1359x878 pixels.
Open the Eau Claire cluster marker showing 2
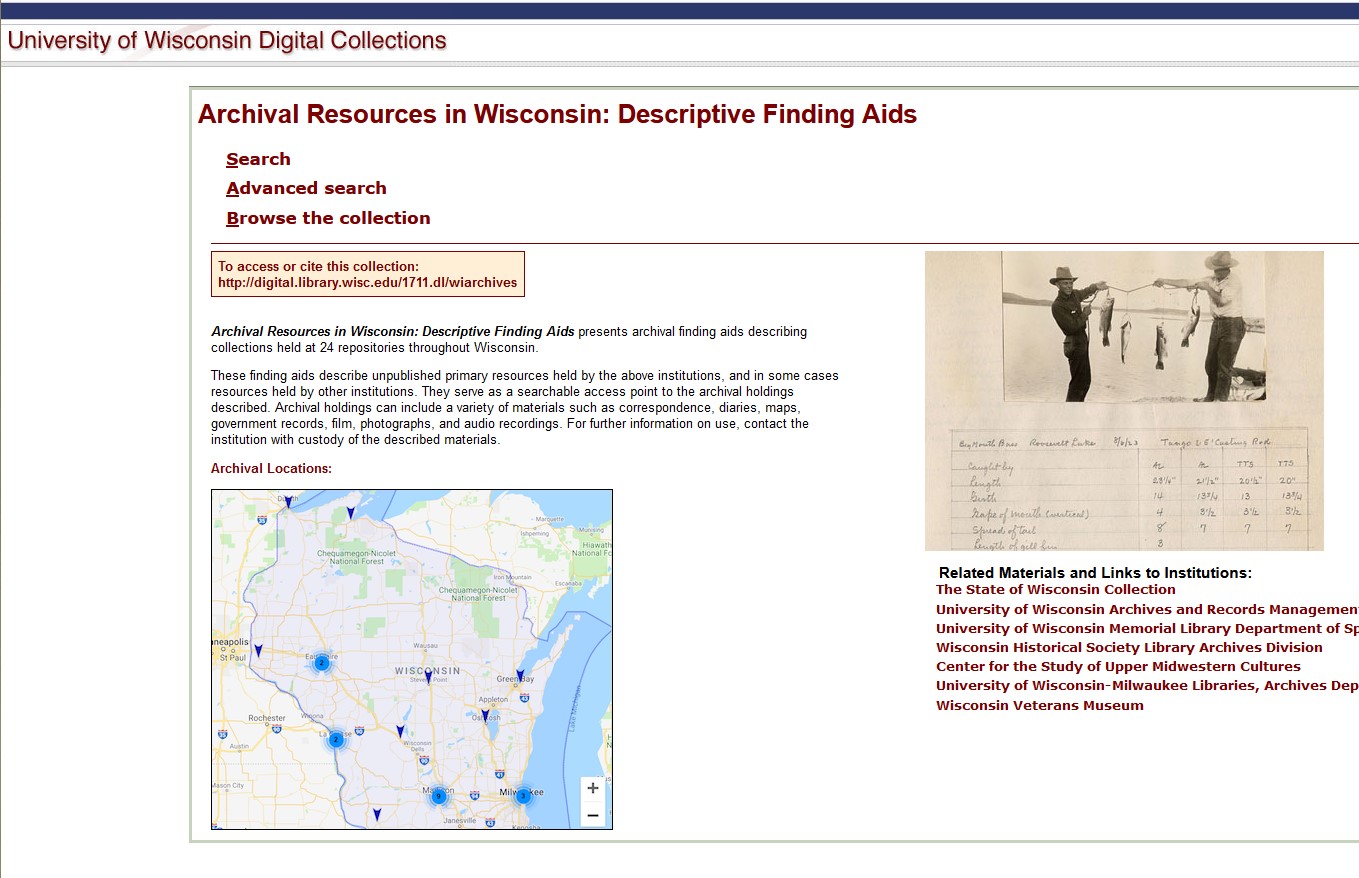321,663
